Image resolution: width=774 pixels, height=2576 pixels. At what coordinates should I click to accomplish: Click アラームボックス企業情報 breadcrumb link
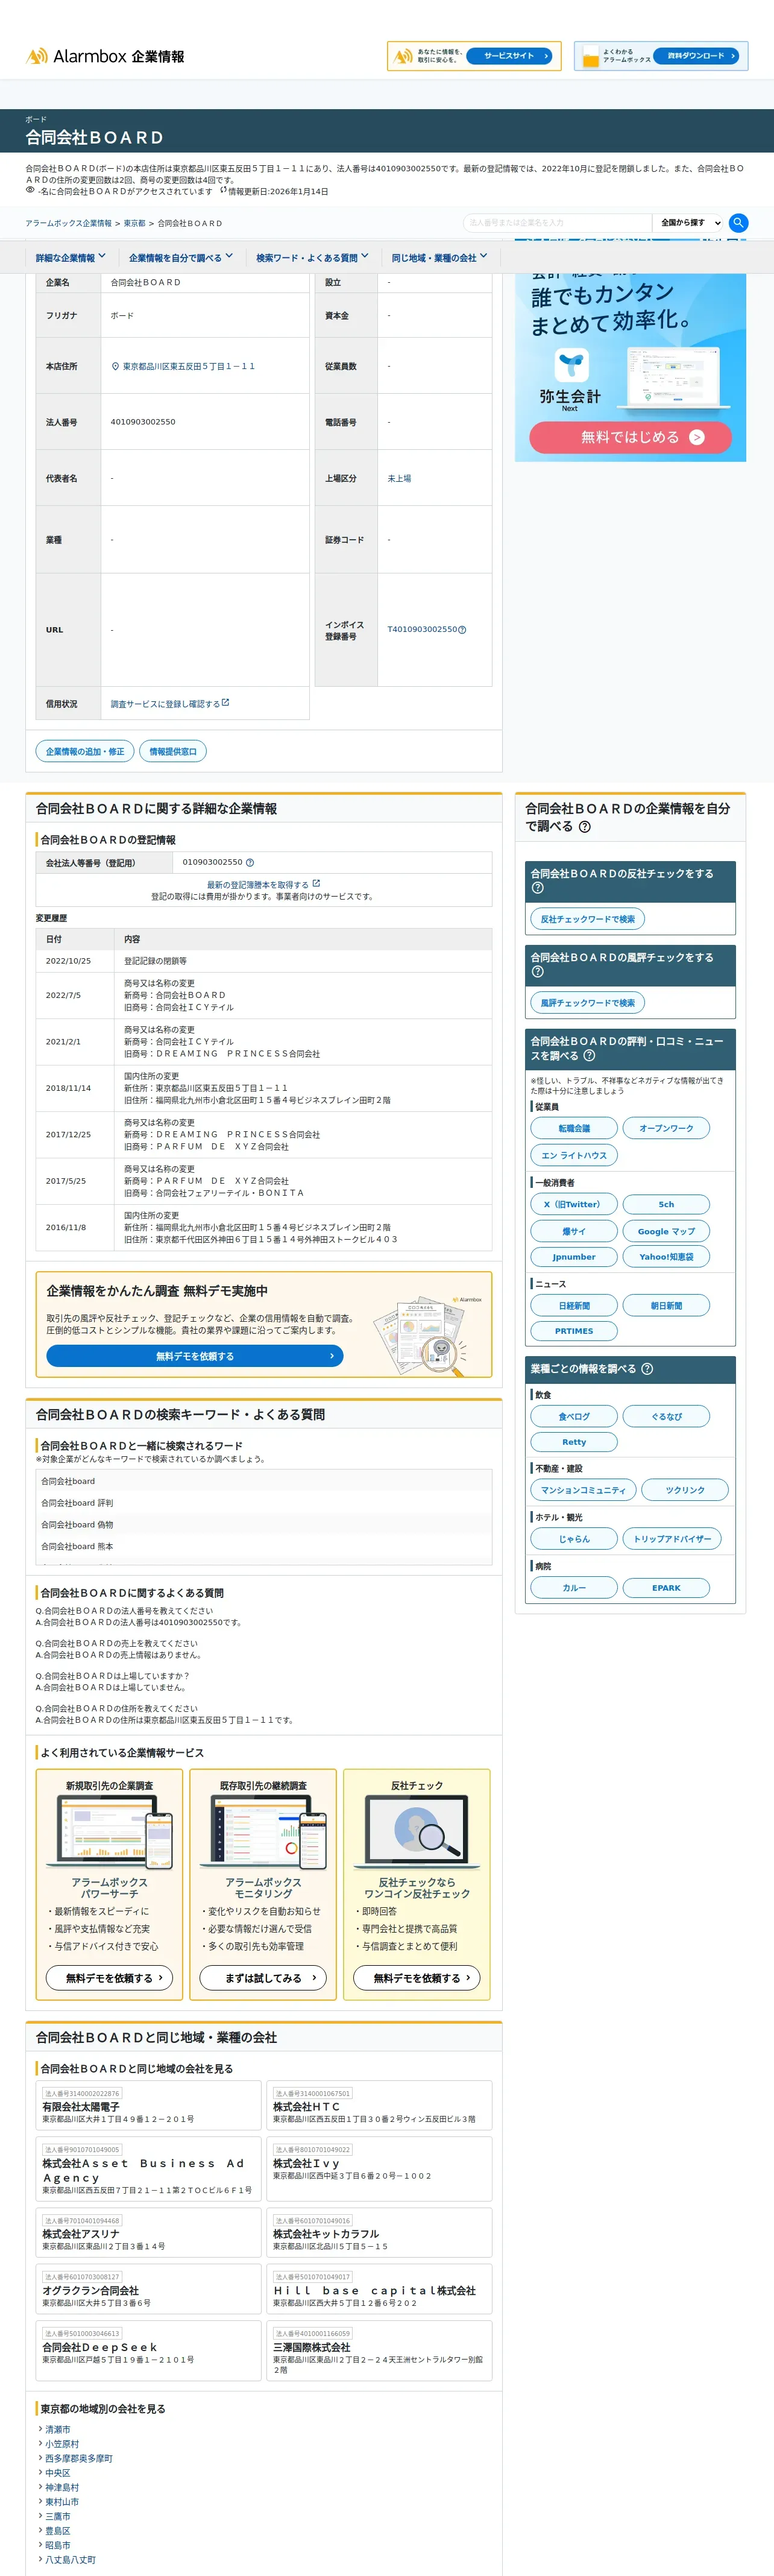[69, 224]
